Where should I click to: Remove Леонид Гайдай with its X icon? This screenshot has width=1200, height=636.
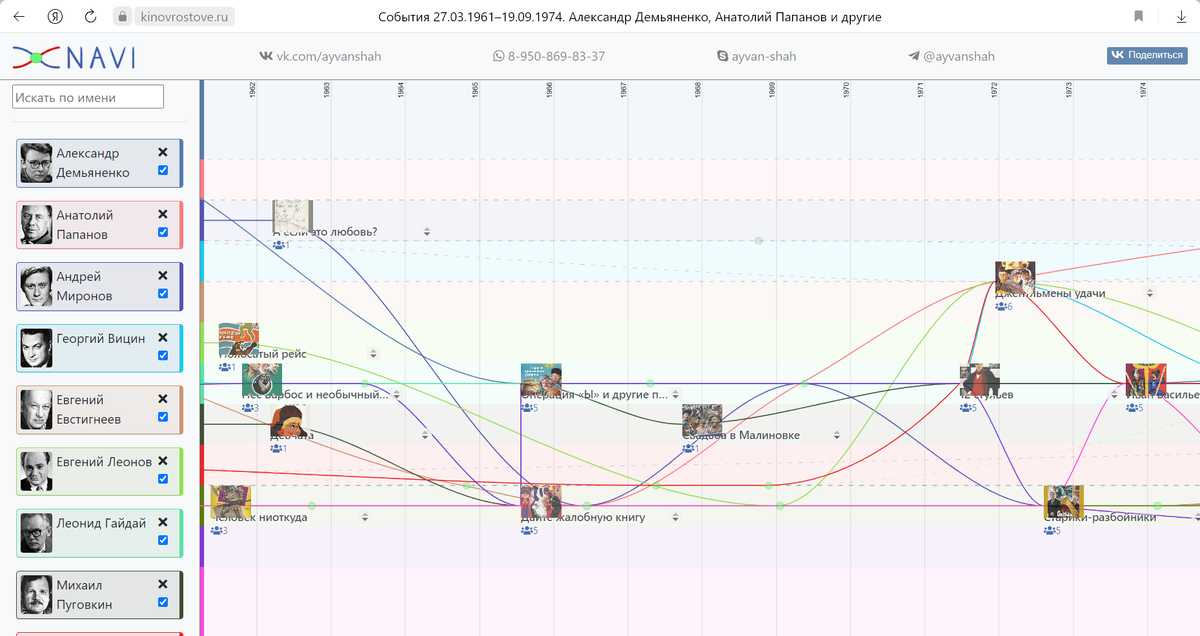pyautogui.click(x=163, y=523)
